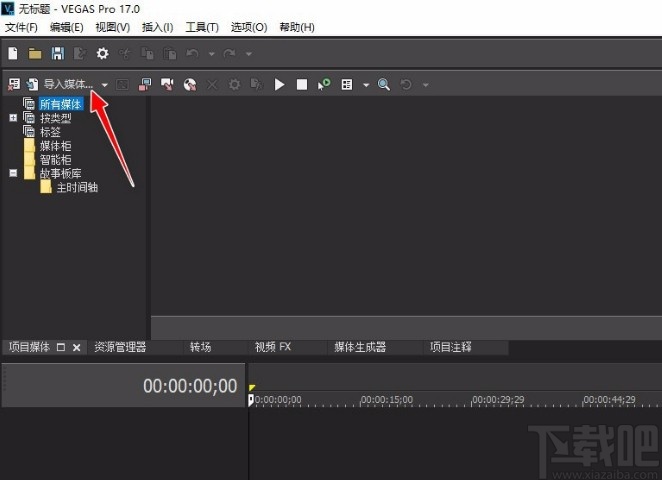This screenshot has width=662, height=480.
Task: Select 标签 in the media tree
Action: [50, 132]
